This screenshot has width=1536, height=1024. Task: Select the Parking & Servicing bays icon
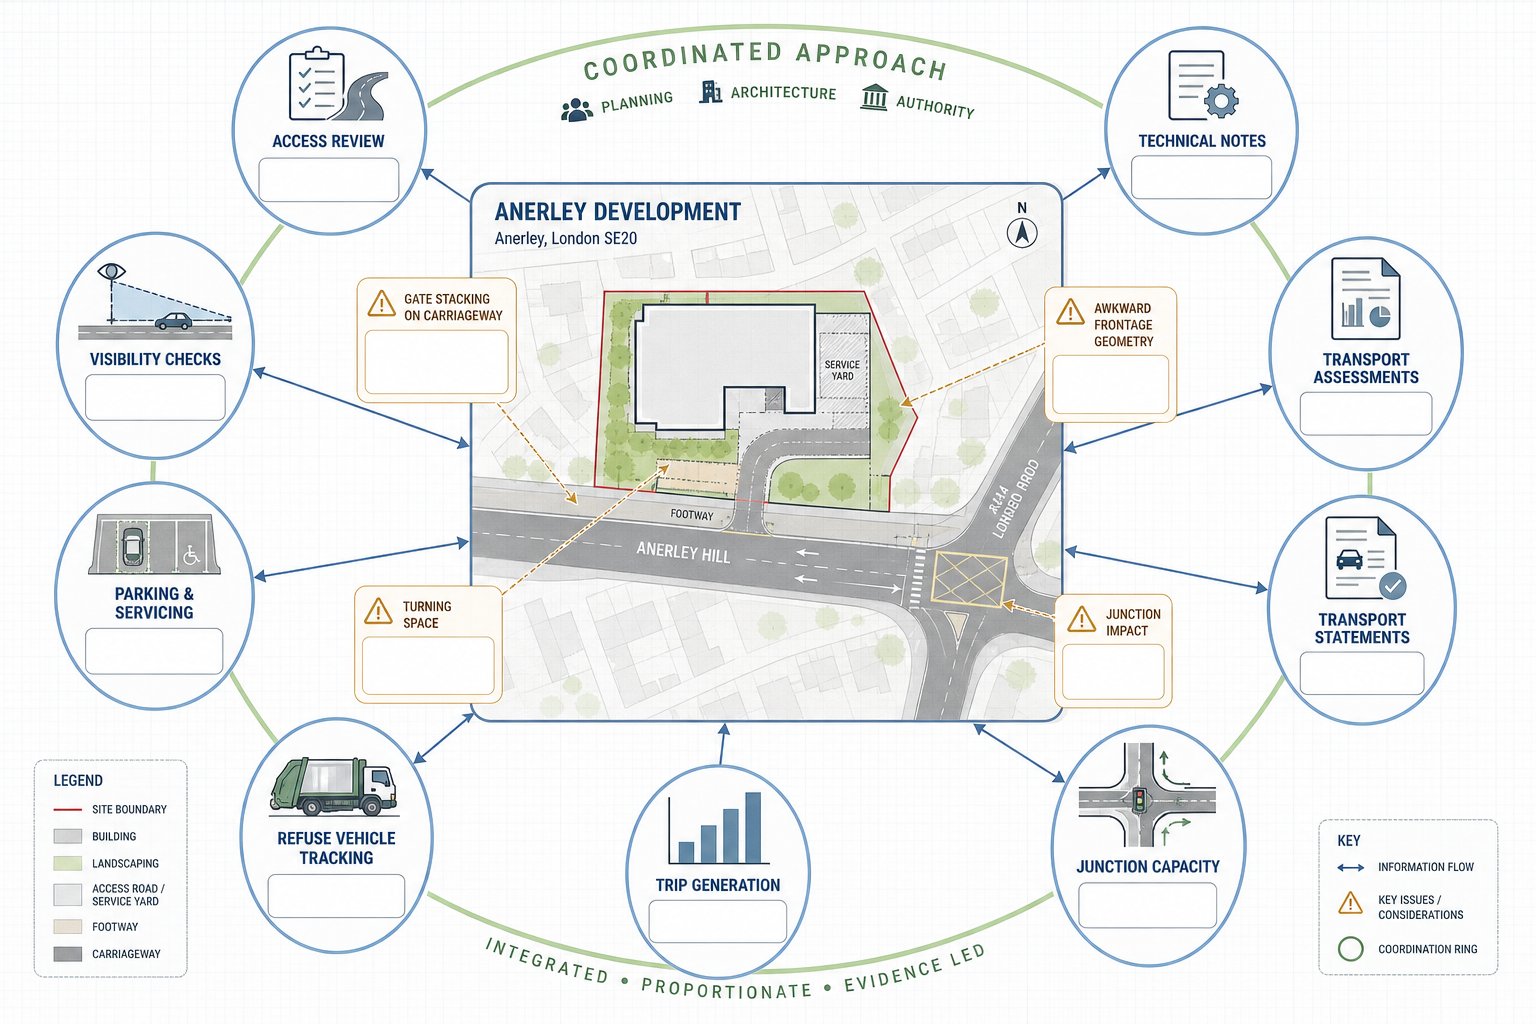click(x=154, y=545)
